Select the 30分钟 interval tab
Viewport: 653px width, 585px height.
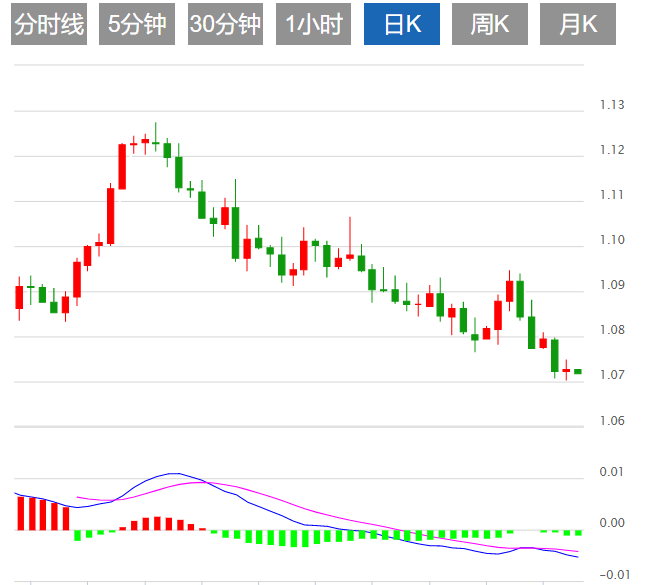coord(225,24)
